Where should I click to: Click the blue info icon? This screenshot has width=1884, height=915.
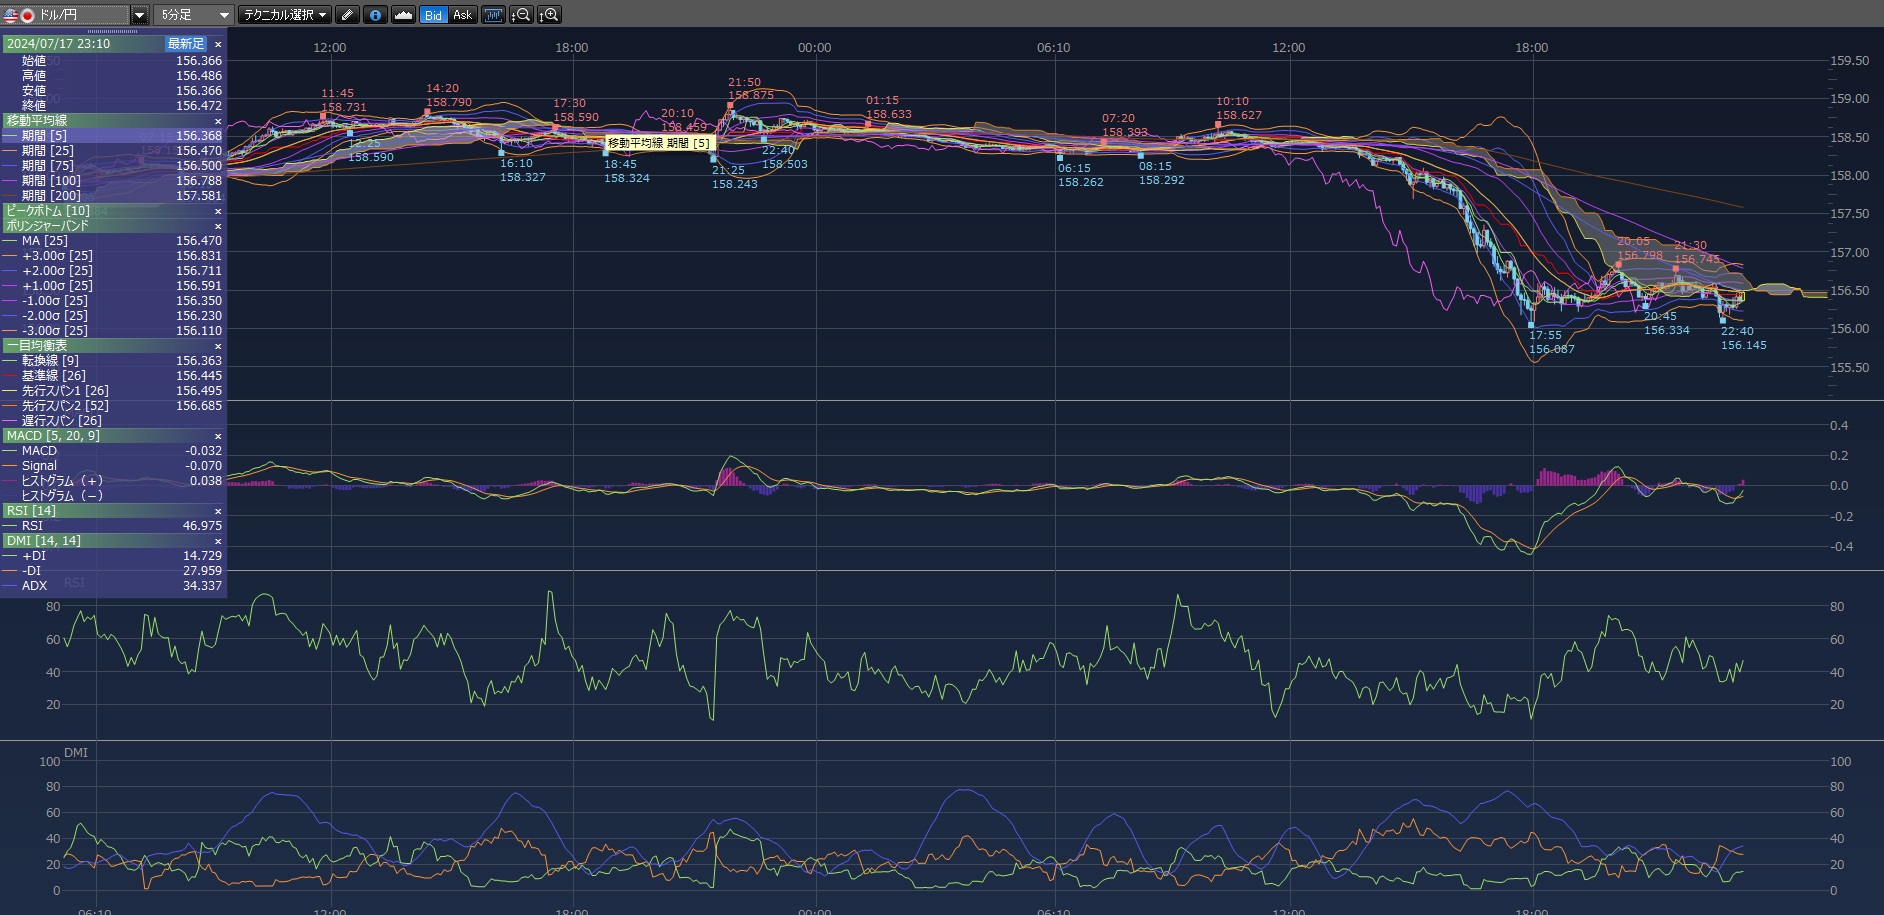(x=375, y=15)
